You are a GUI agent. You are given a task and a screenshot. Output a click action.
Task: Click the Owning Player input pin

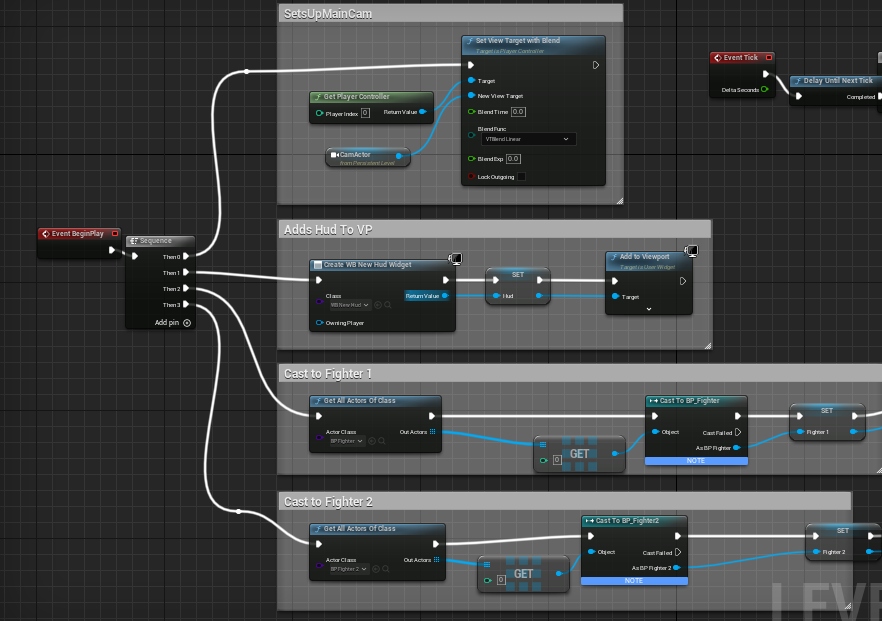coord(320,323)
